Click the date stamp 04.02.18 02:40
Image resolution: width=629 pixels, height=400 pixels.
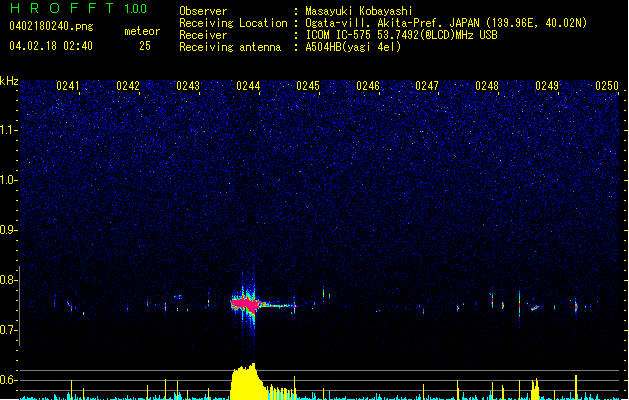coord(51,46)
